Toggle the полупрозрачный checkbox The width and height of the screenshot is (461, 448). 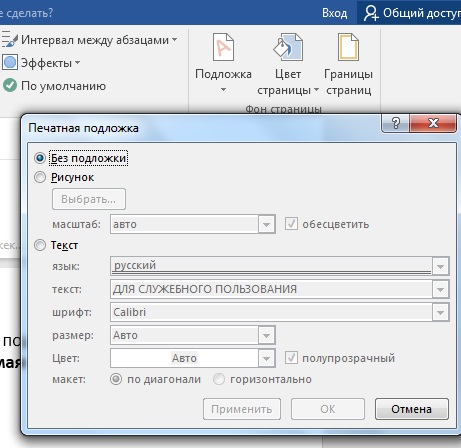click(x=291, y=358)
